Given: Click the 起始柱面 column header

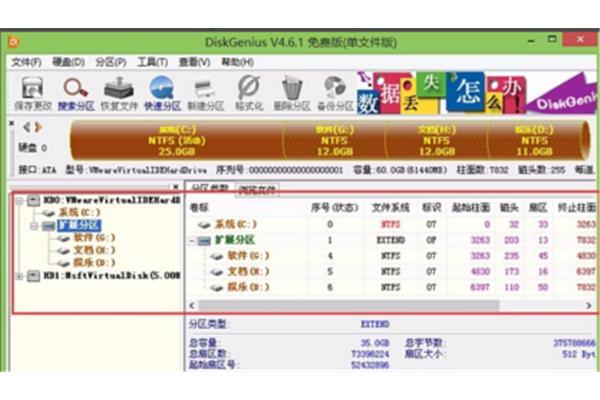Looking at the screenshot, I should click(x=471, y=208).
